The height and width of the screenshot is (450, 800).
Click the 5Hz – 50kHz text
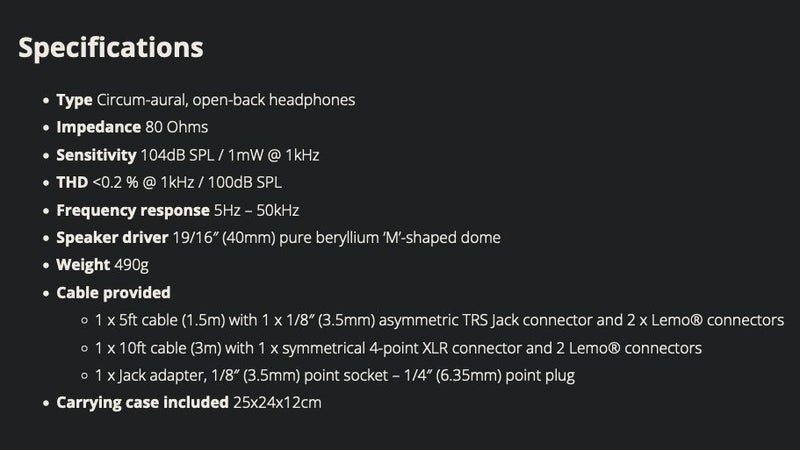pyautogui.click(x=256, y=210)
